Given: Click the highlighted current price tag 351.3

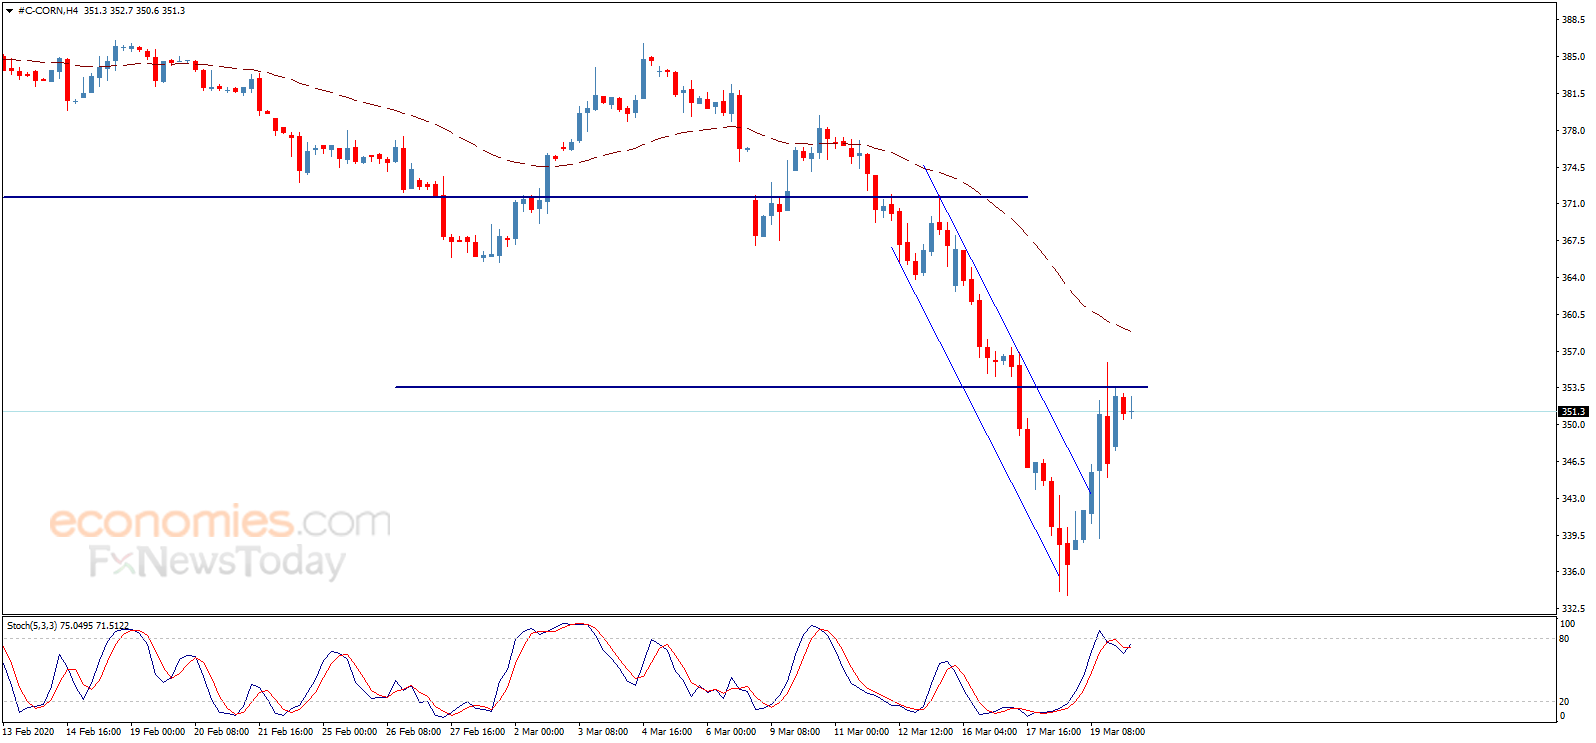Looking at the screenshot, I should pyautogui.click(x=1573, y=411).
